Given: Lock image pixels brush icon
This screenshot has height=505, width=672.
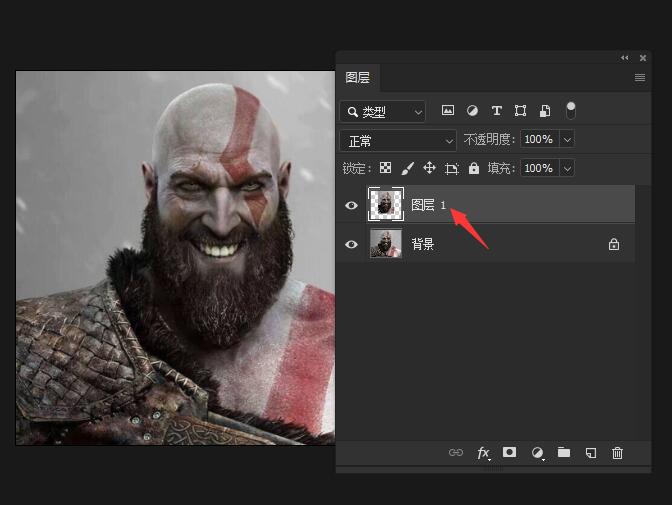Looking at the screenshot, I should click(x=408, y=168).
